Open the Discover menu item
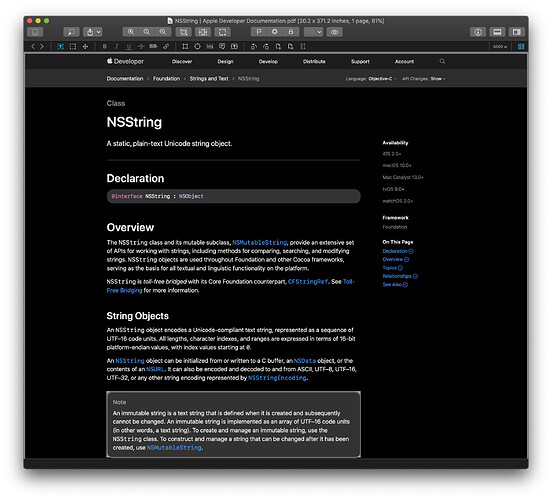This screenshot has width=552, height=500. [182, 62]
